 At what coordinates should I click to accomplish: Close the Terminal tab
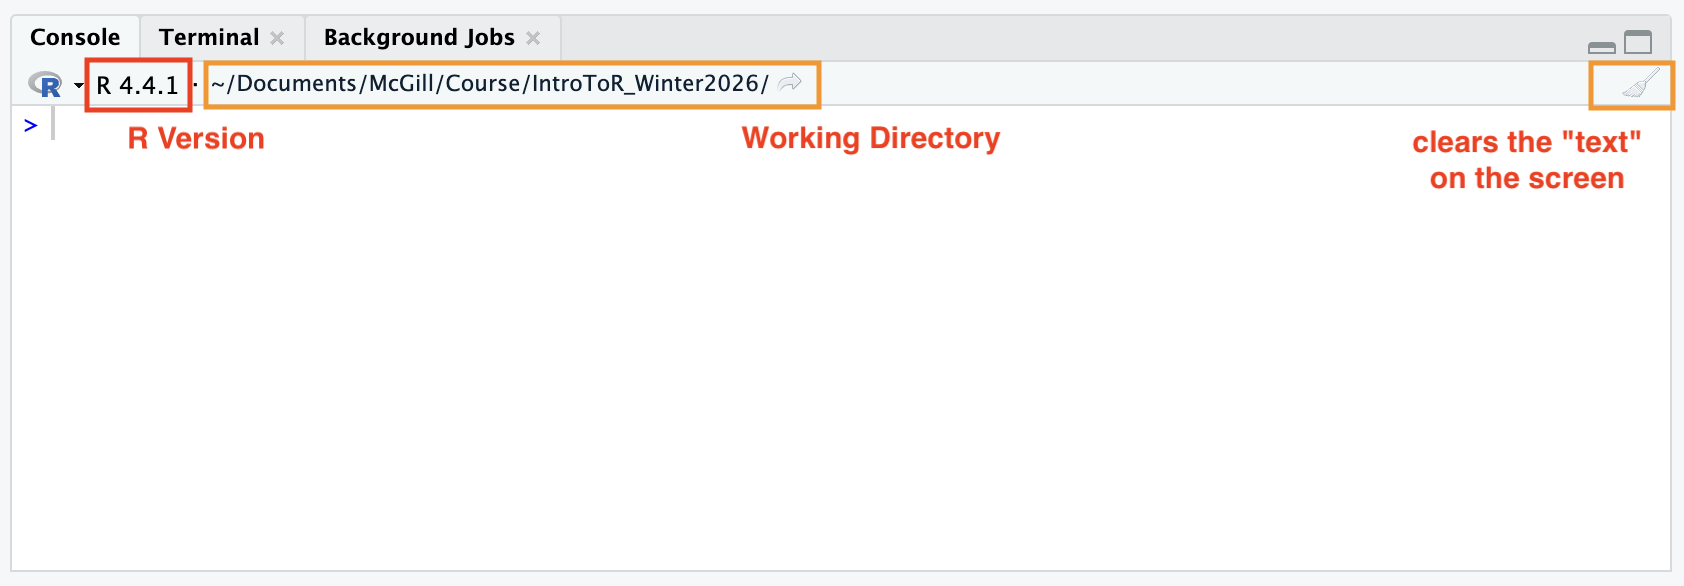[277, 38]
